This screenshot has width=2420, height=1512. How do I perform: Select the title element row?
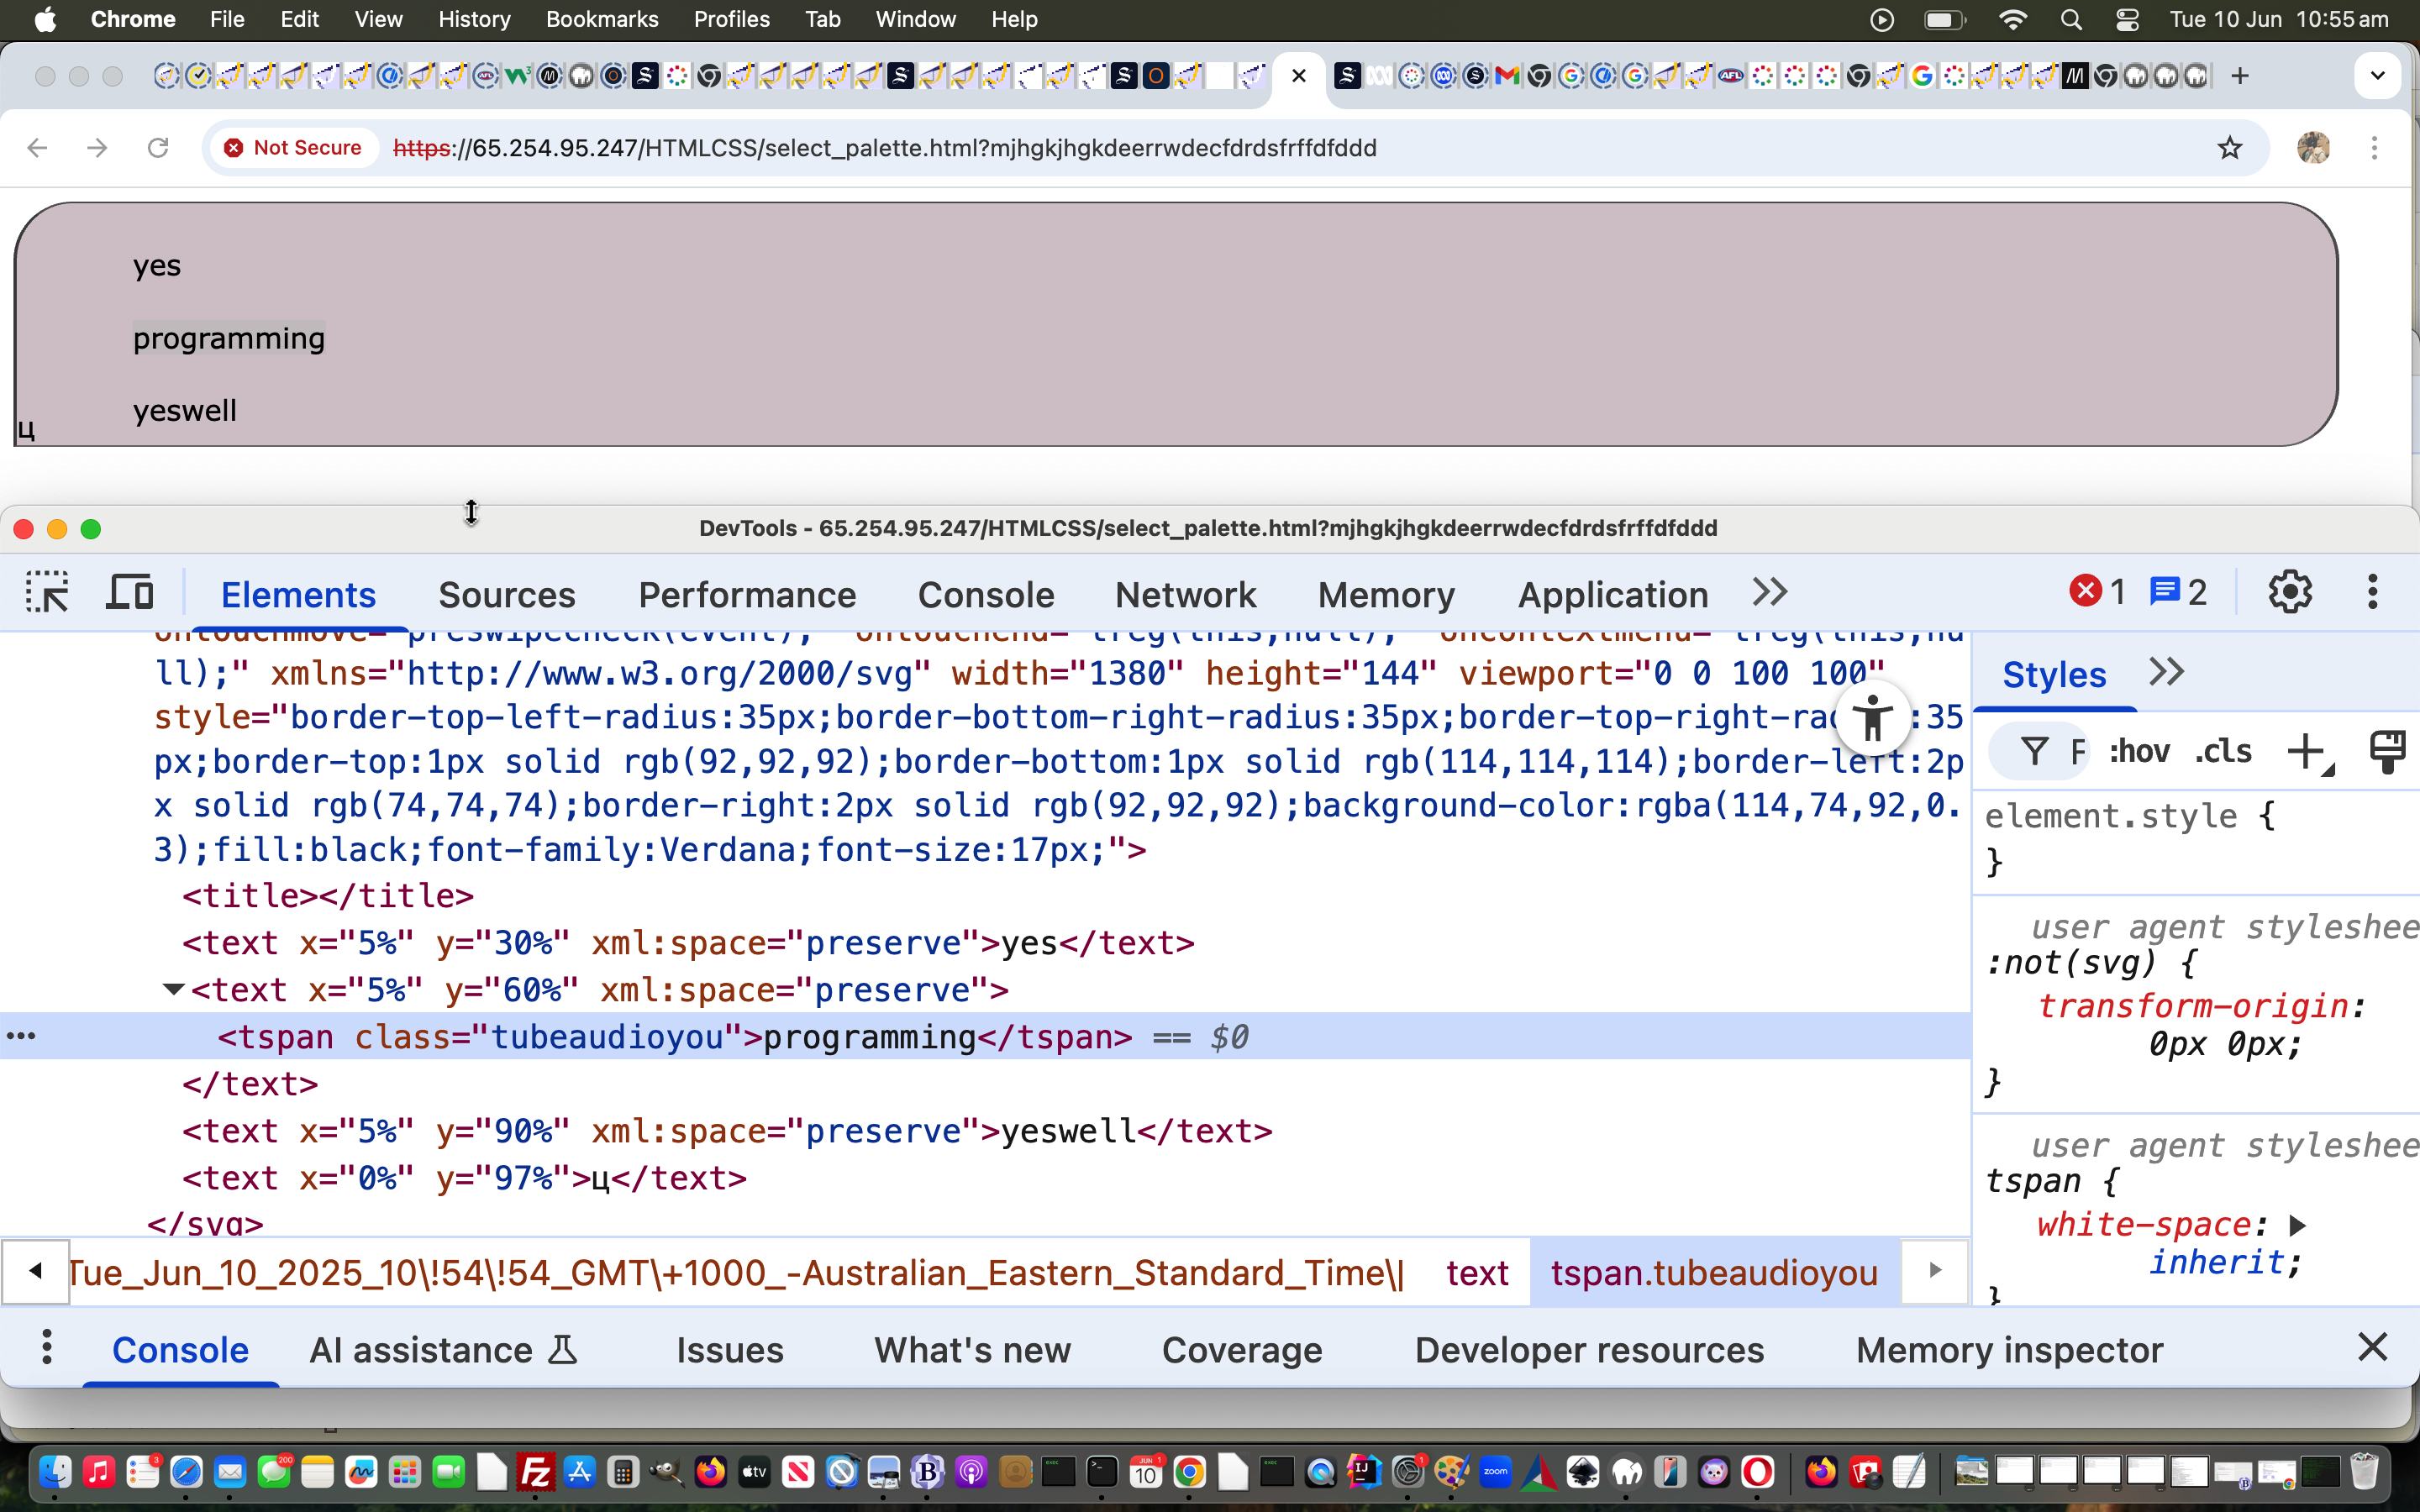[x=328, y=895]
